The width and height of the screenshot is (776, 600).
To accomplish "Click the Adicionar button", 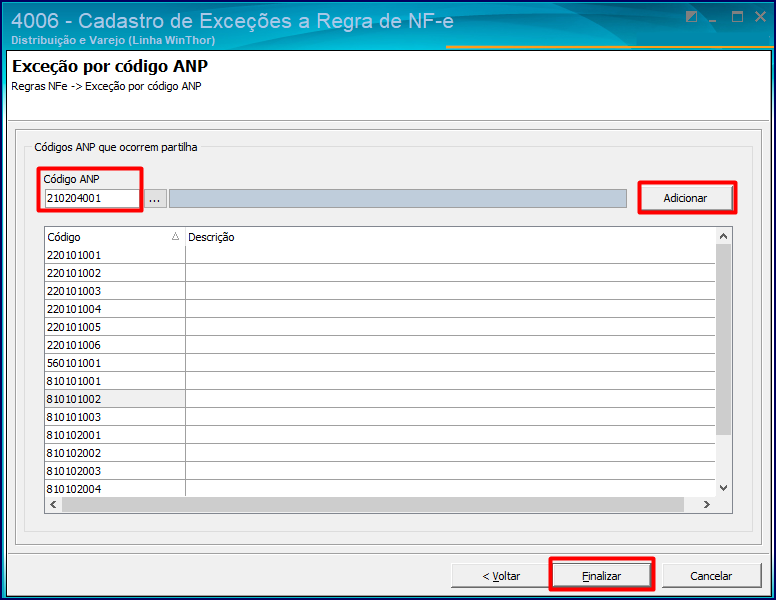I will coord(685,198).
